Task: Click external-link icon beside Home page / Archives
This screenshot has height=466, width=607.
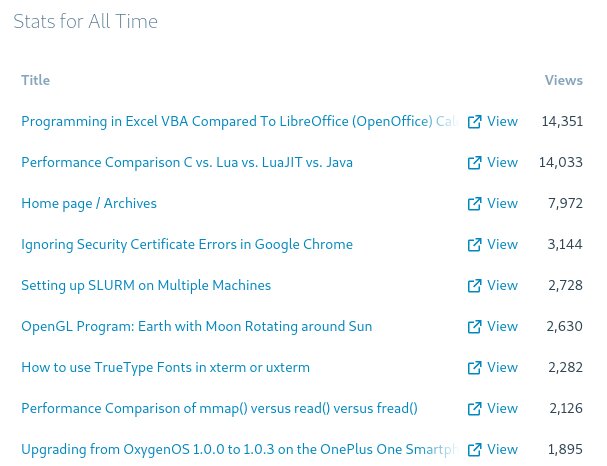Action: pos(475,204)
